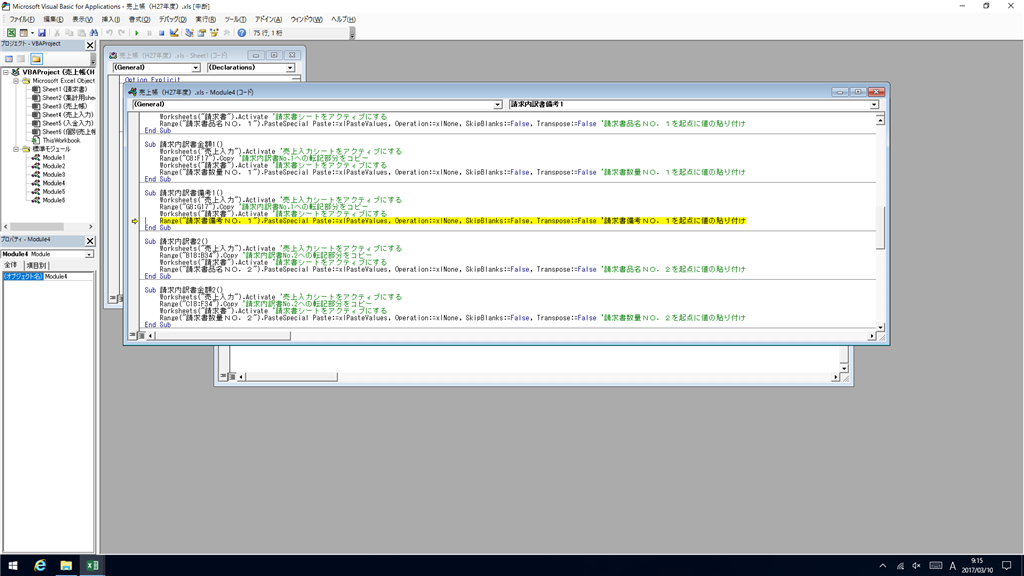Viewport: 1024px width, 576px height.
Task: Open File Explorer from the taskbar
Action: [x=66, y=566]
